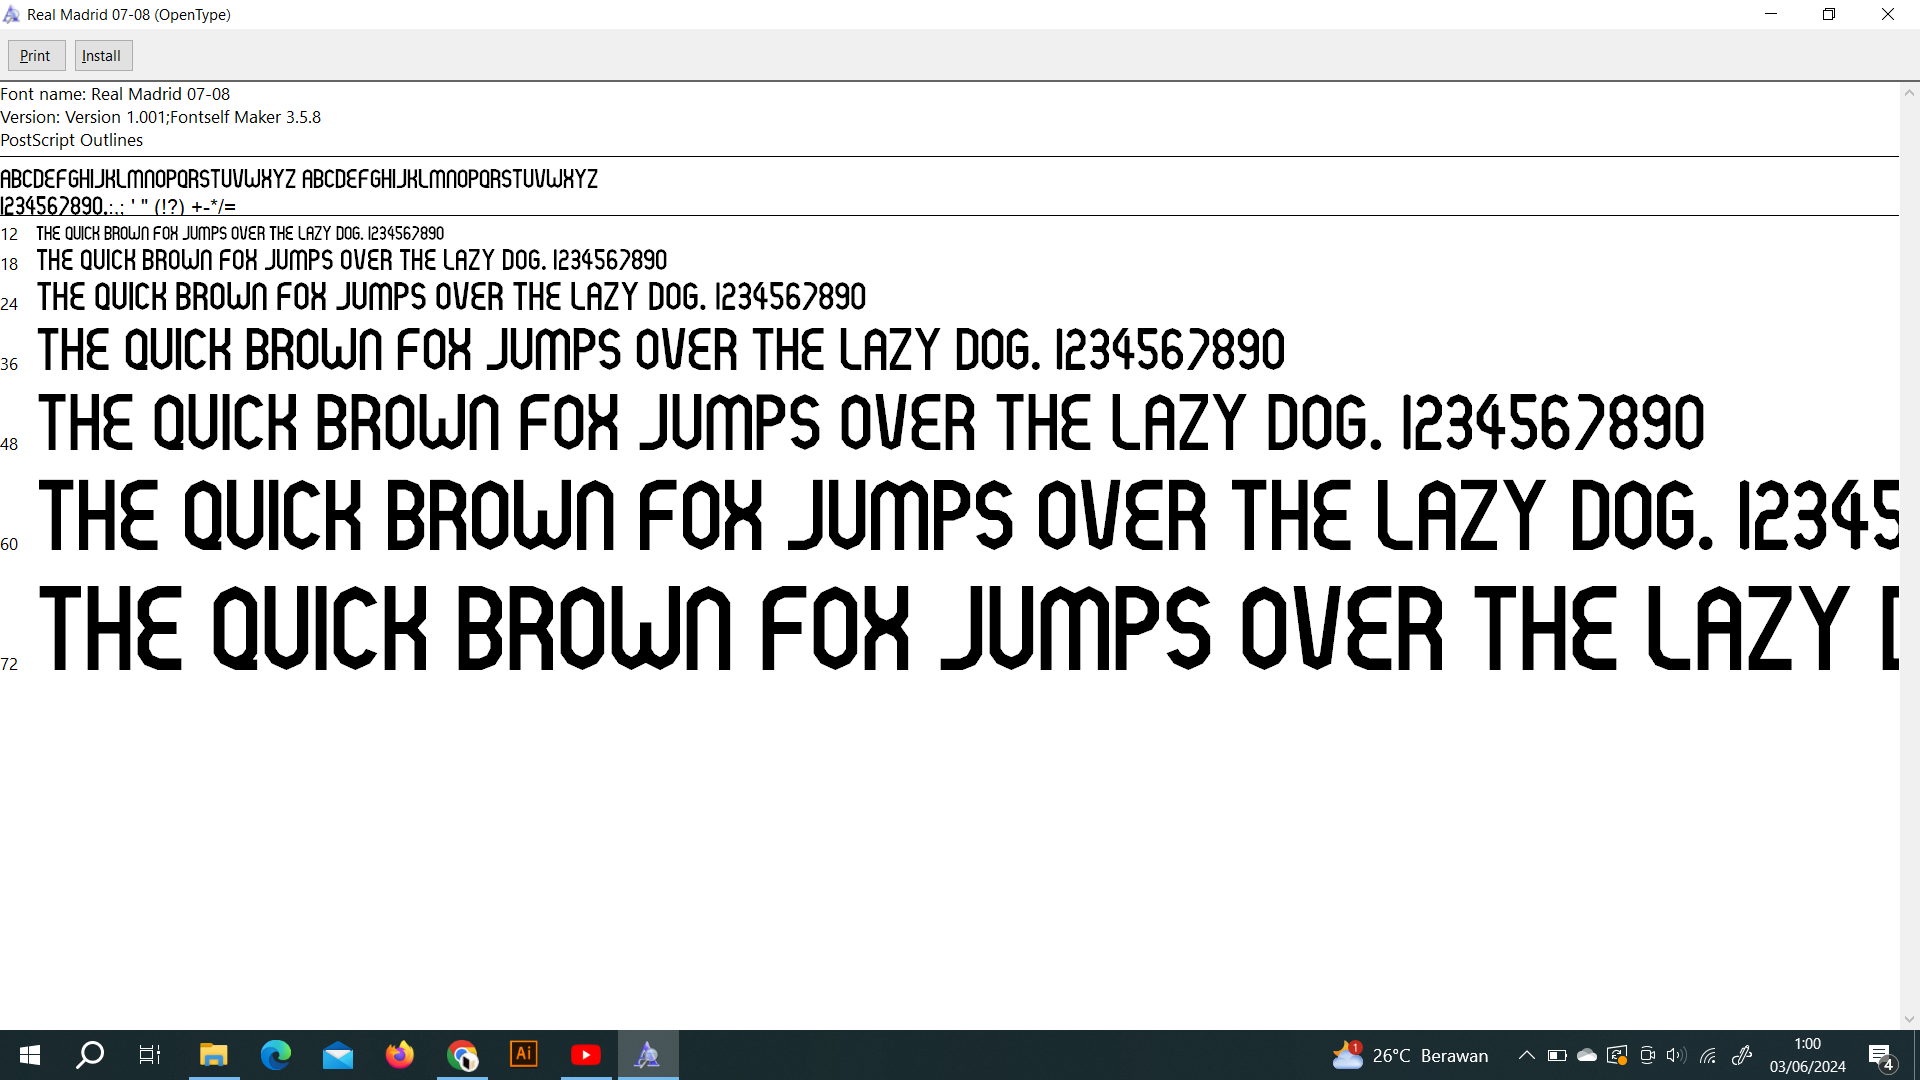Click the Print button

(x=36, y=56)
